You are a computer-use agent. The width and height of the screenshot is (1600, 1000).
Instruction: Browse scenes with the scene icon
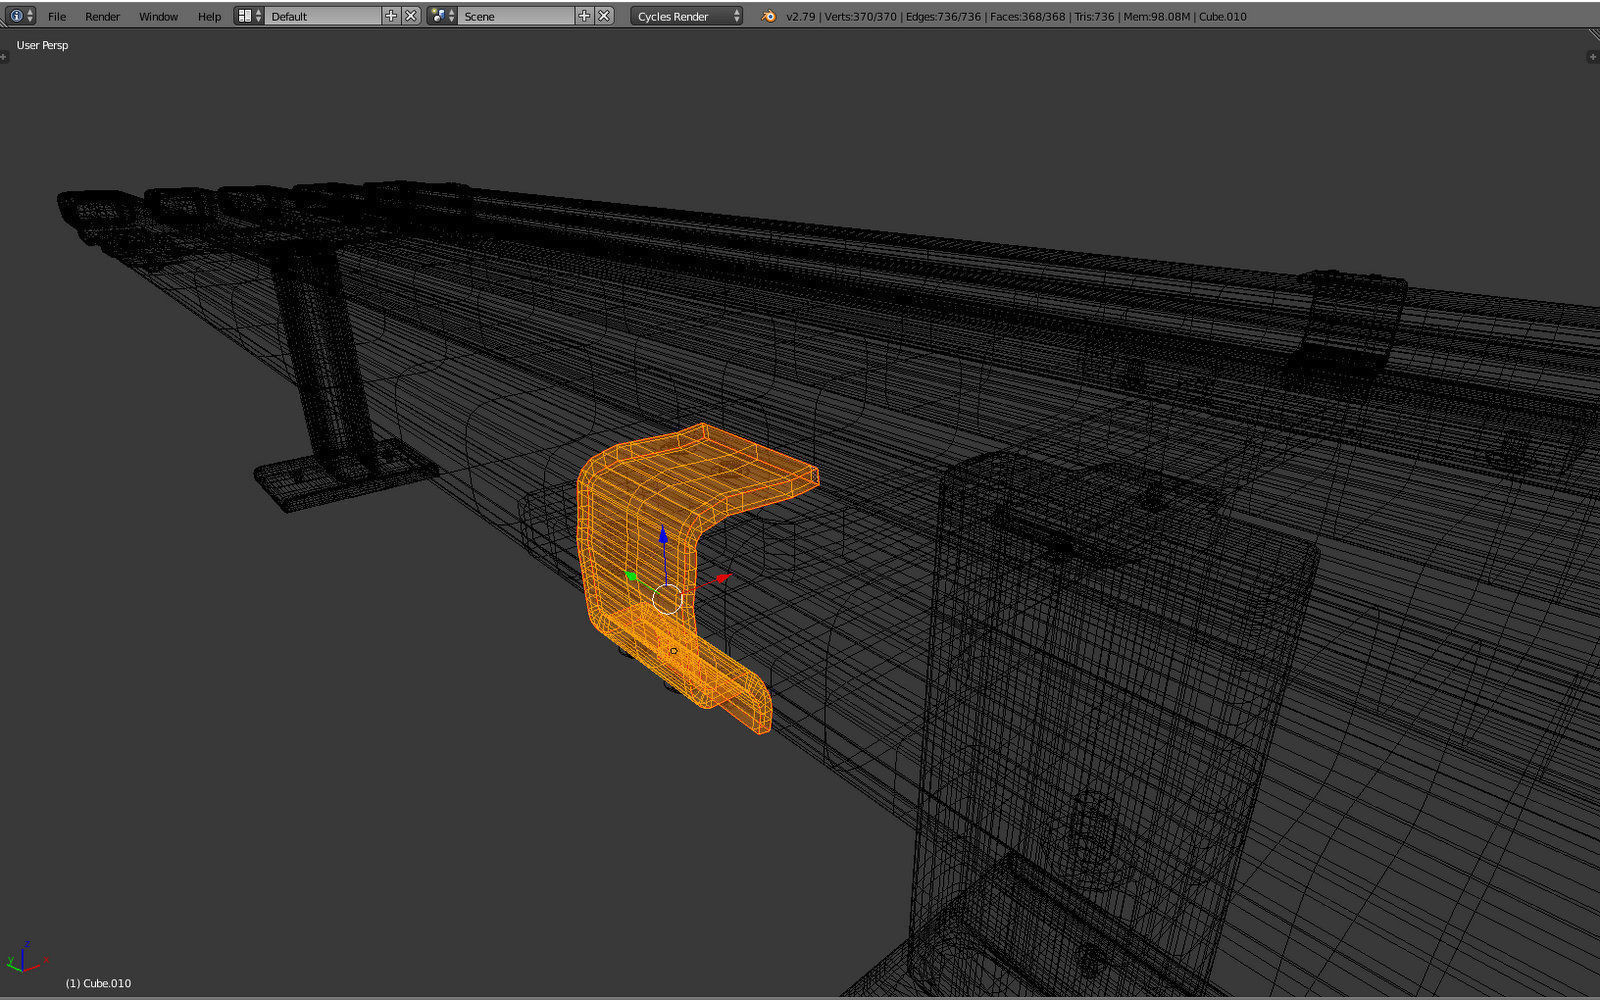point(443,16)
